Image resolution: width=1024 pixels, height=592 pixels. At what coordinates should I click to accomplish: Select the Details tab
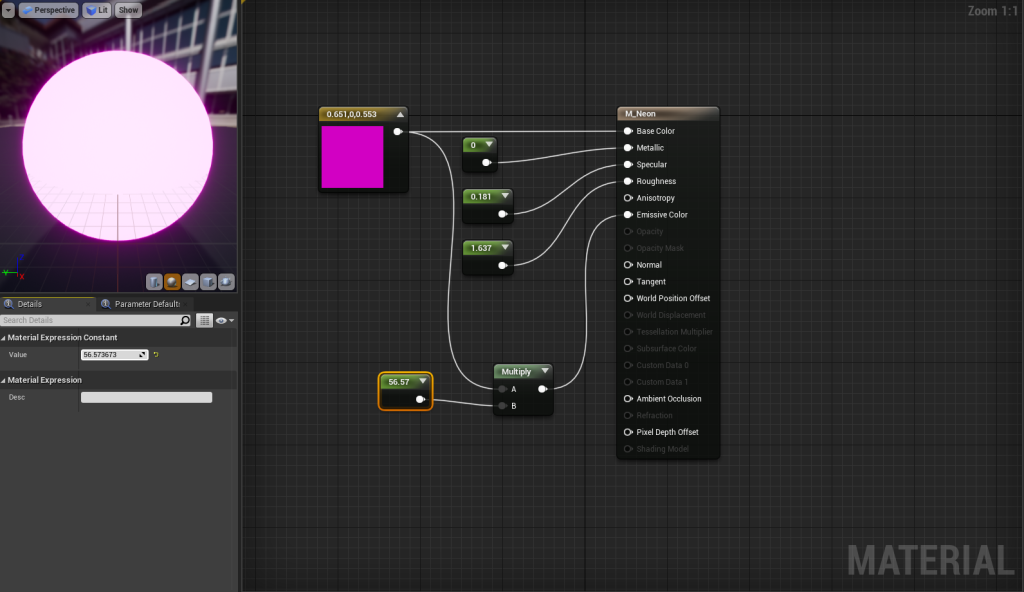(x=30, y=304)
